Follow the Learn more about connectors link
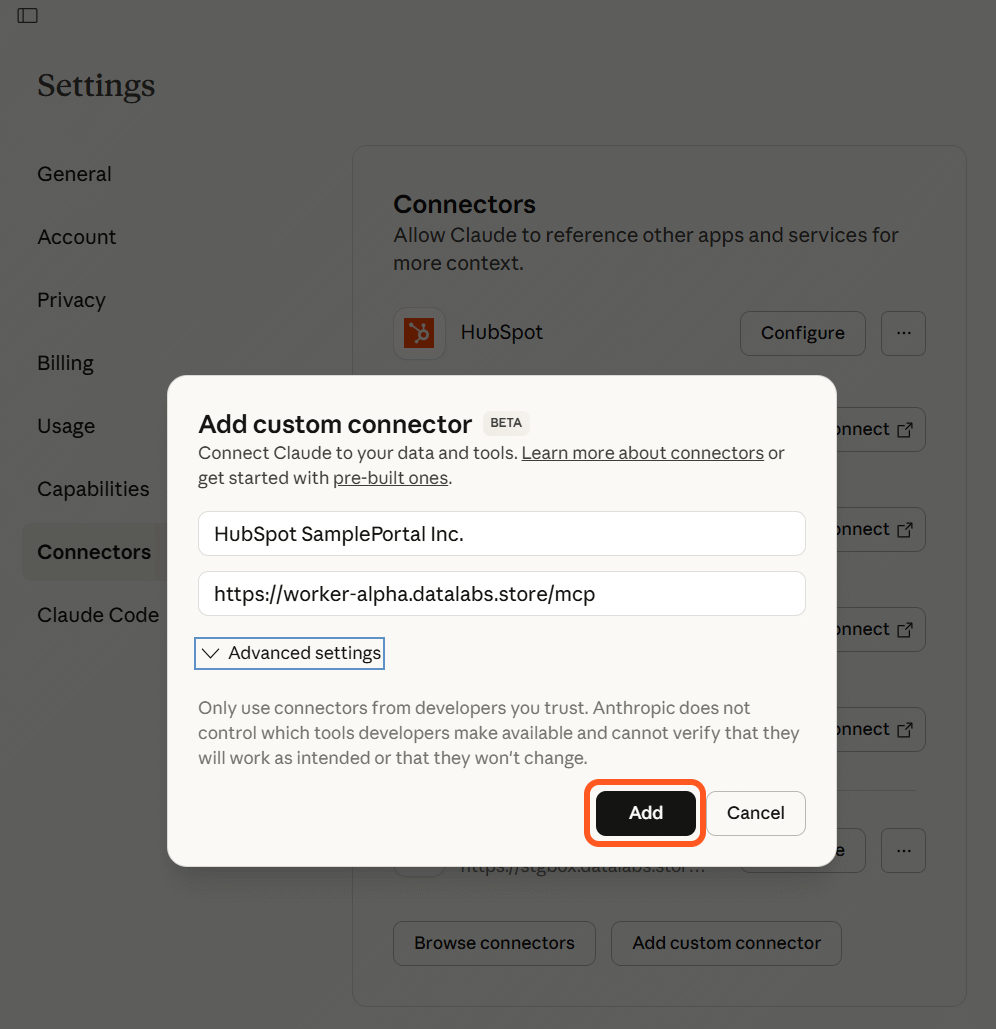The width and height of the screenshot is (996, 1029). point(643,452)
